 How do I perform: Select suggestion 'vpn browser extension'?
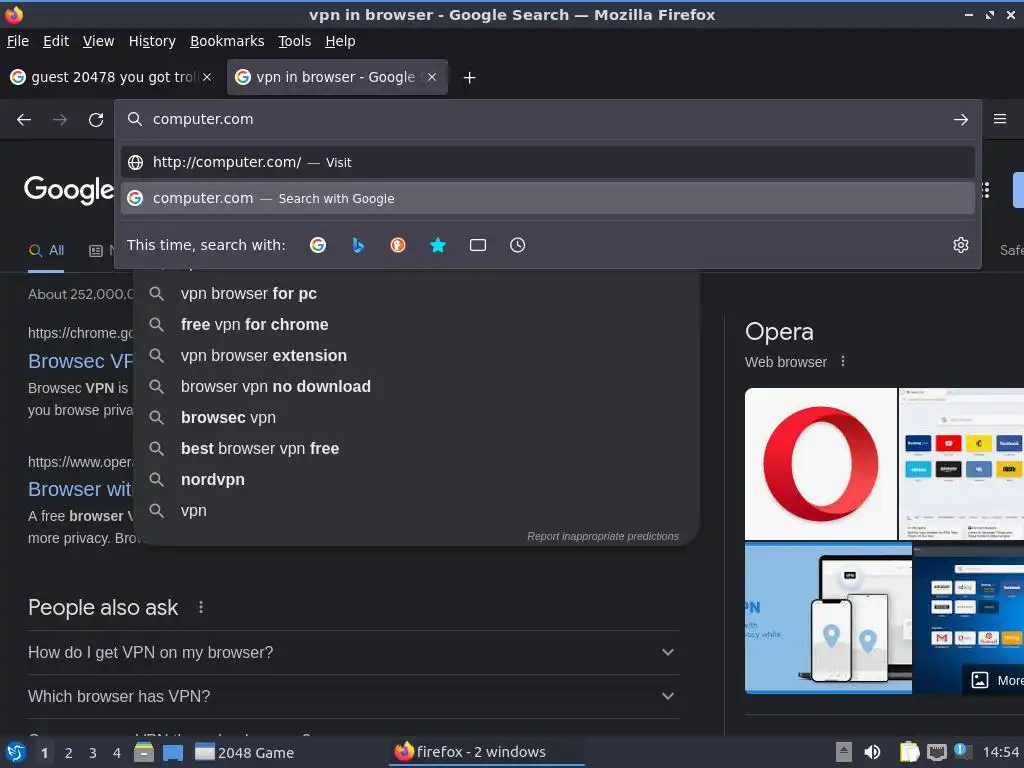pos(417,355)
